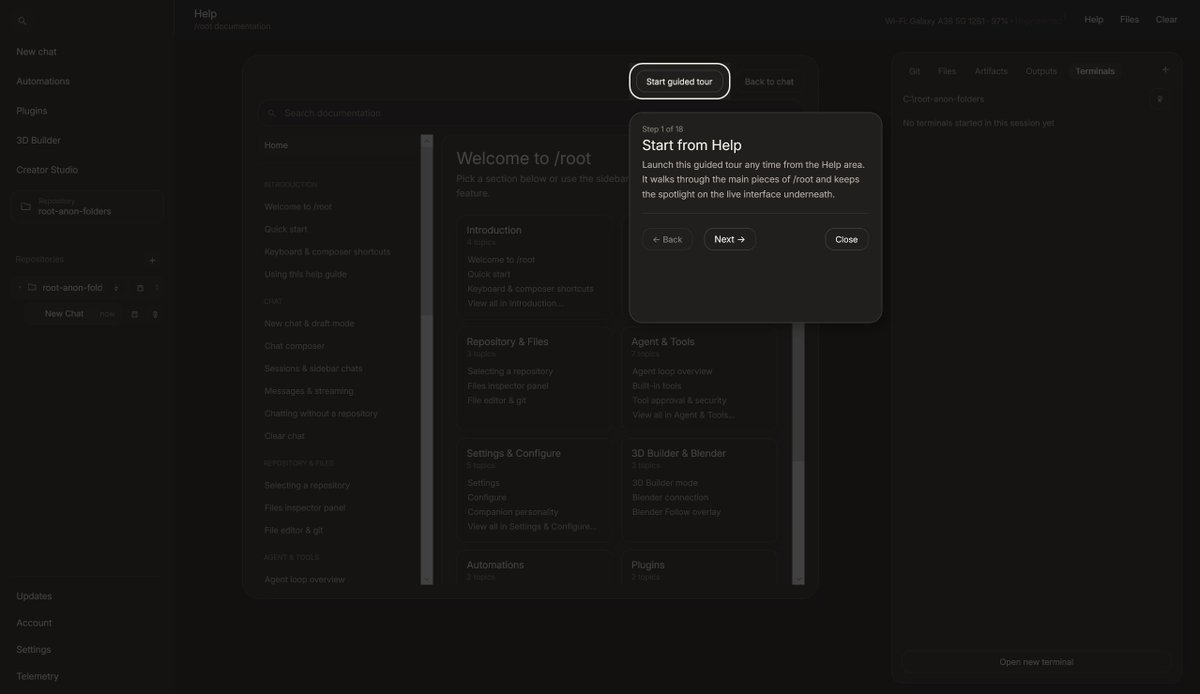Open Clear chat doc in sidebar
Screen dimensions: 1200x694
pos(284,436)
